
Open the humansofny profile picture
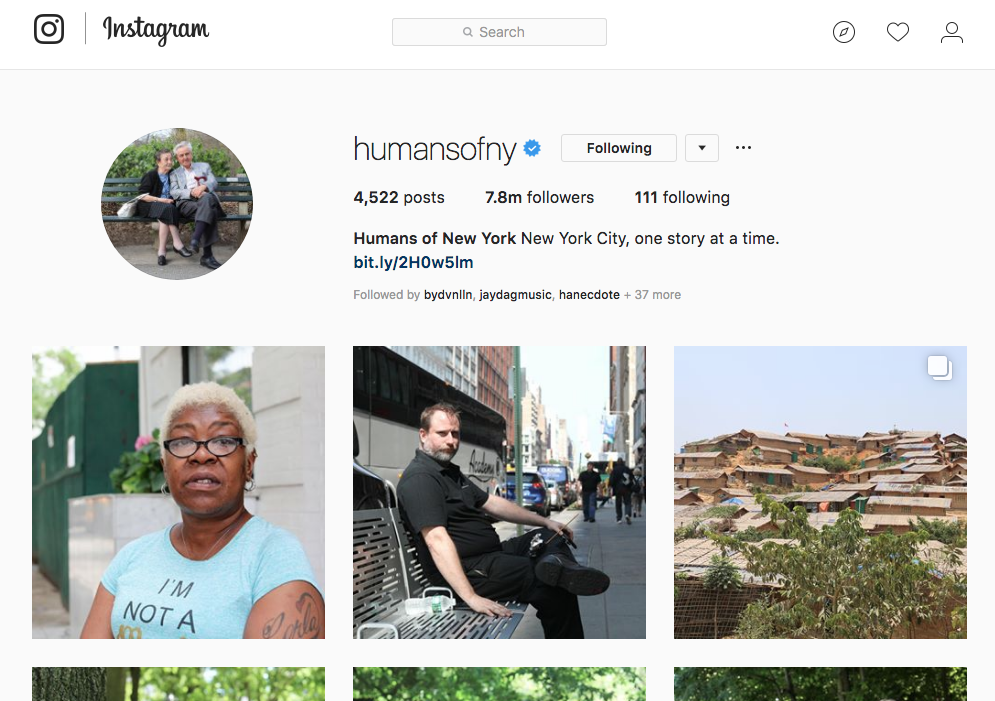point(177,204)
